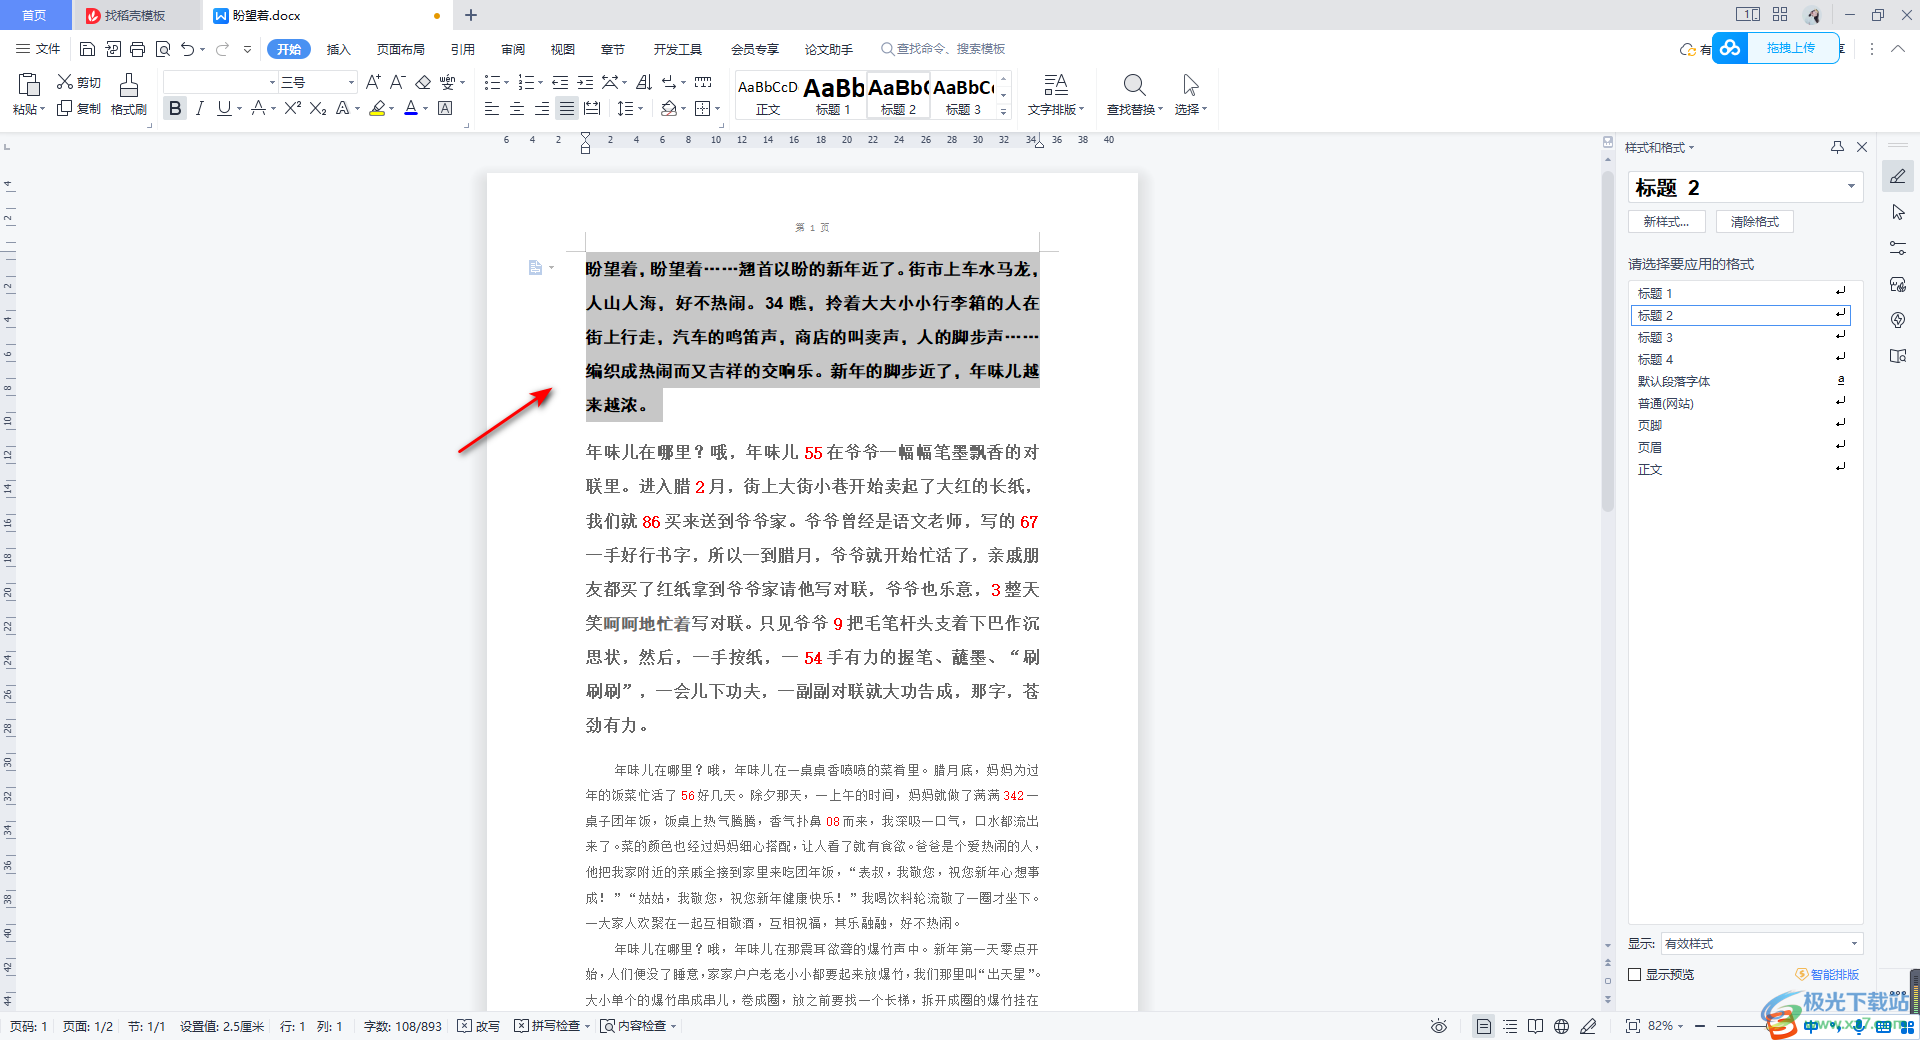
Task: Click the Save document icon
Action: coord(87,49)
